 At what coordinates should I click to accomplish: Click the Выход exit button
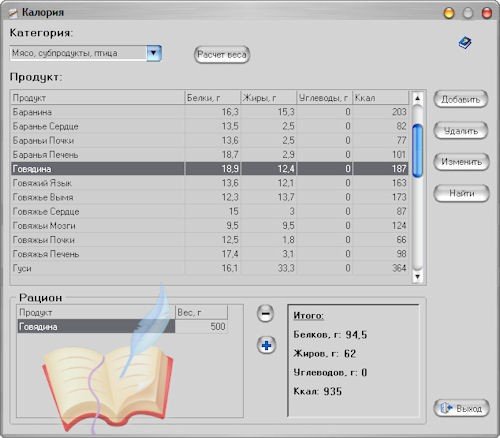click(x=461, y=408)
